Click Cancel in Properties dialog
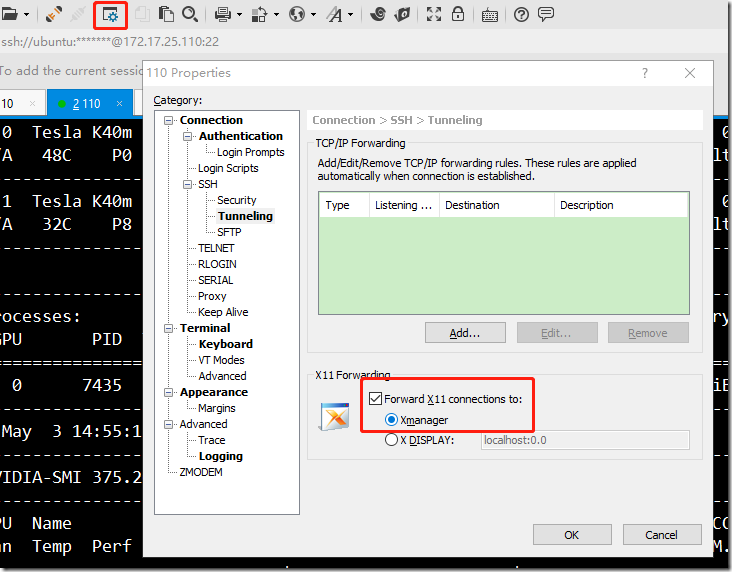732x572 pixels. point(662,535)
